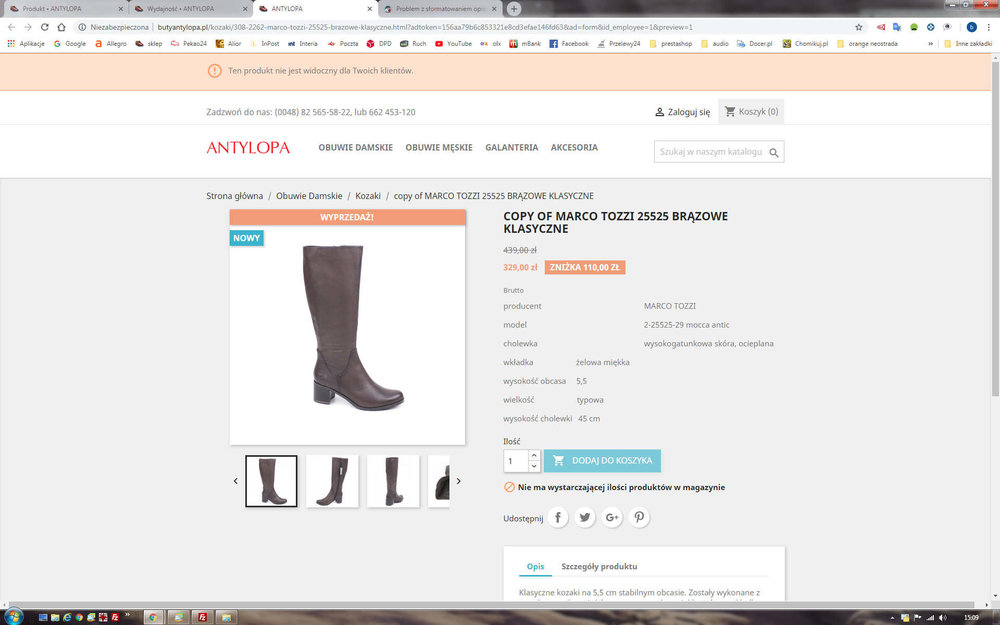Share product on Twitter
Image resolution: width=1000 pixels, height=625 pixels.
(584, 517)
